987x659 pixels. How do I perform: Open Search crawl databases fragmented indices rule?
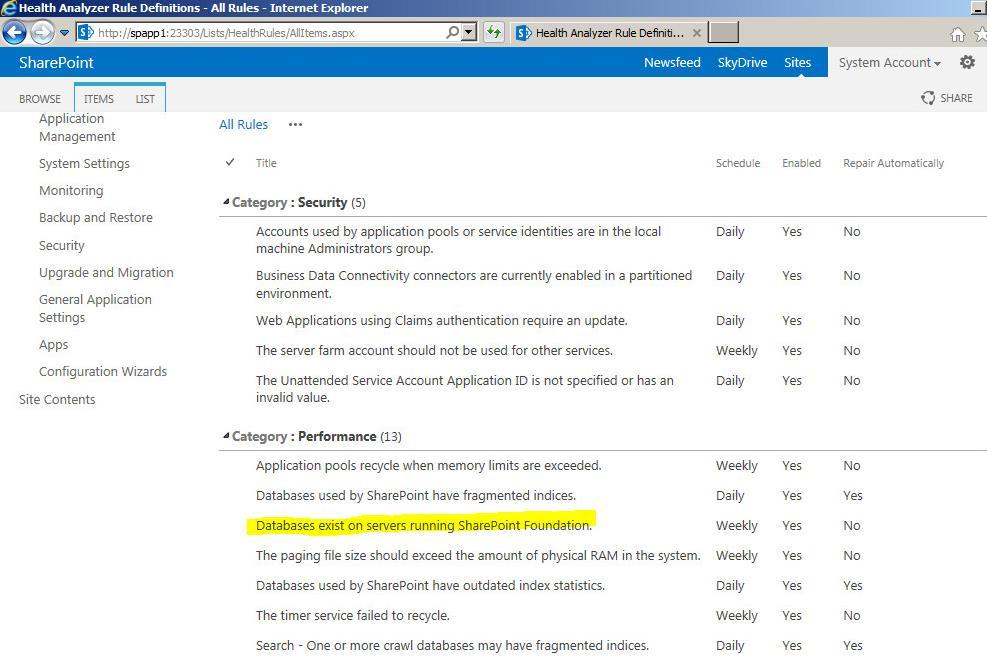[452, 646]
